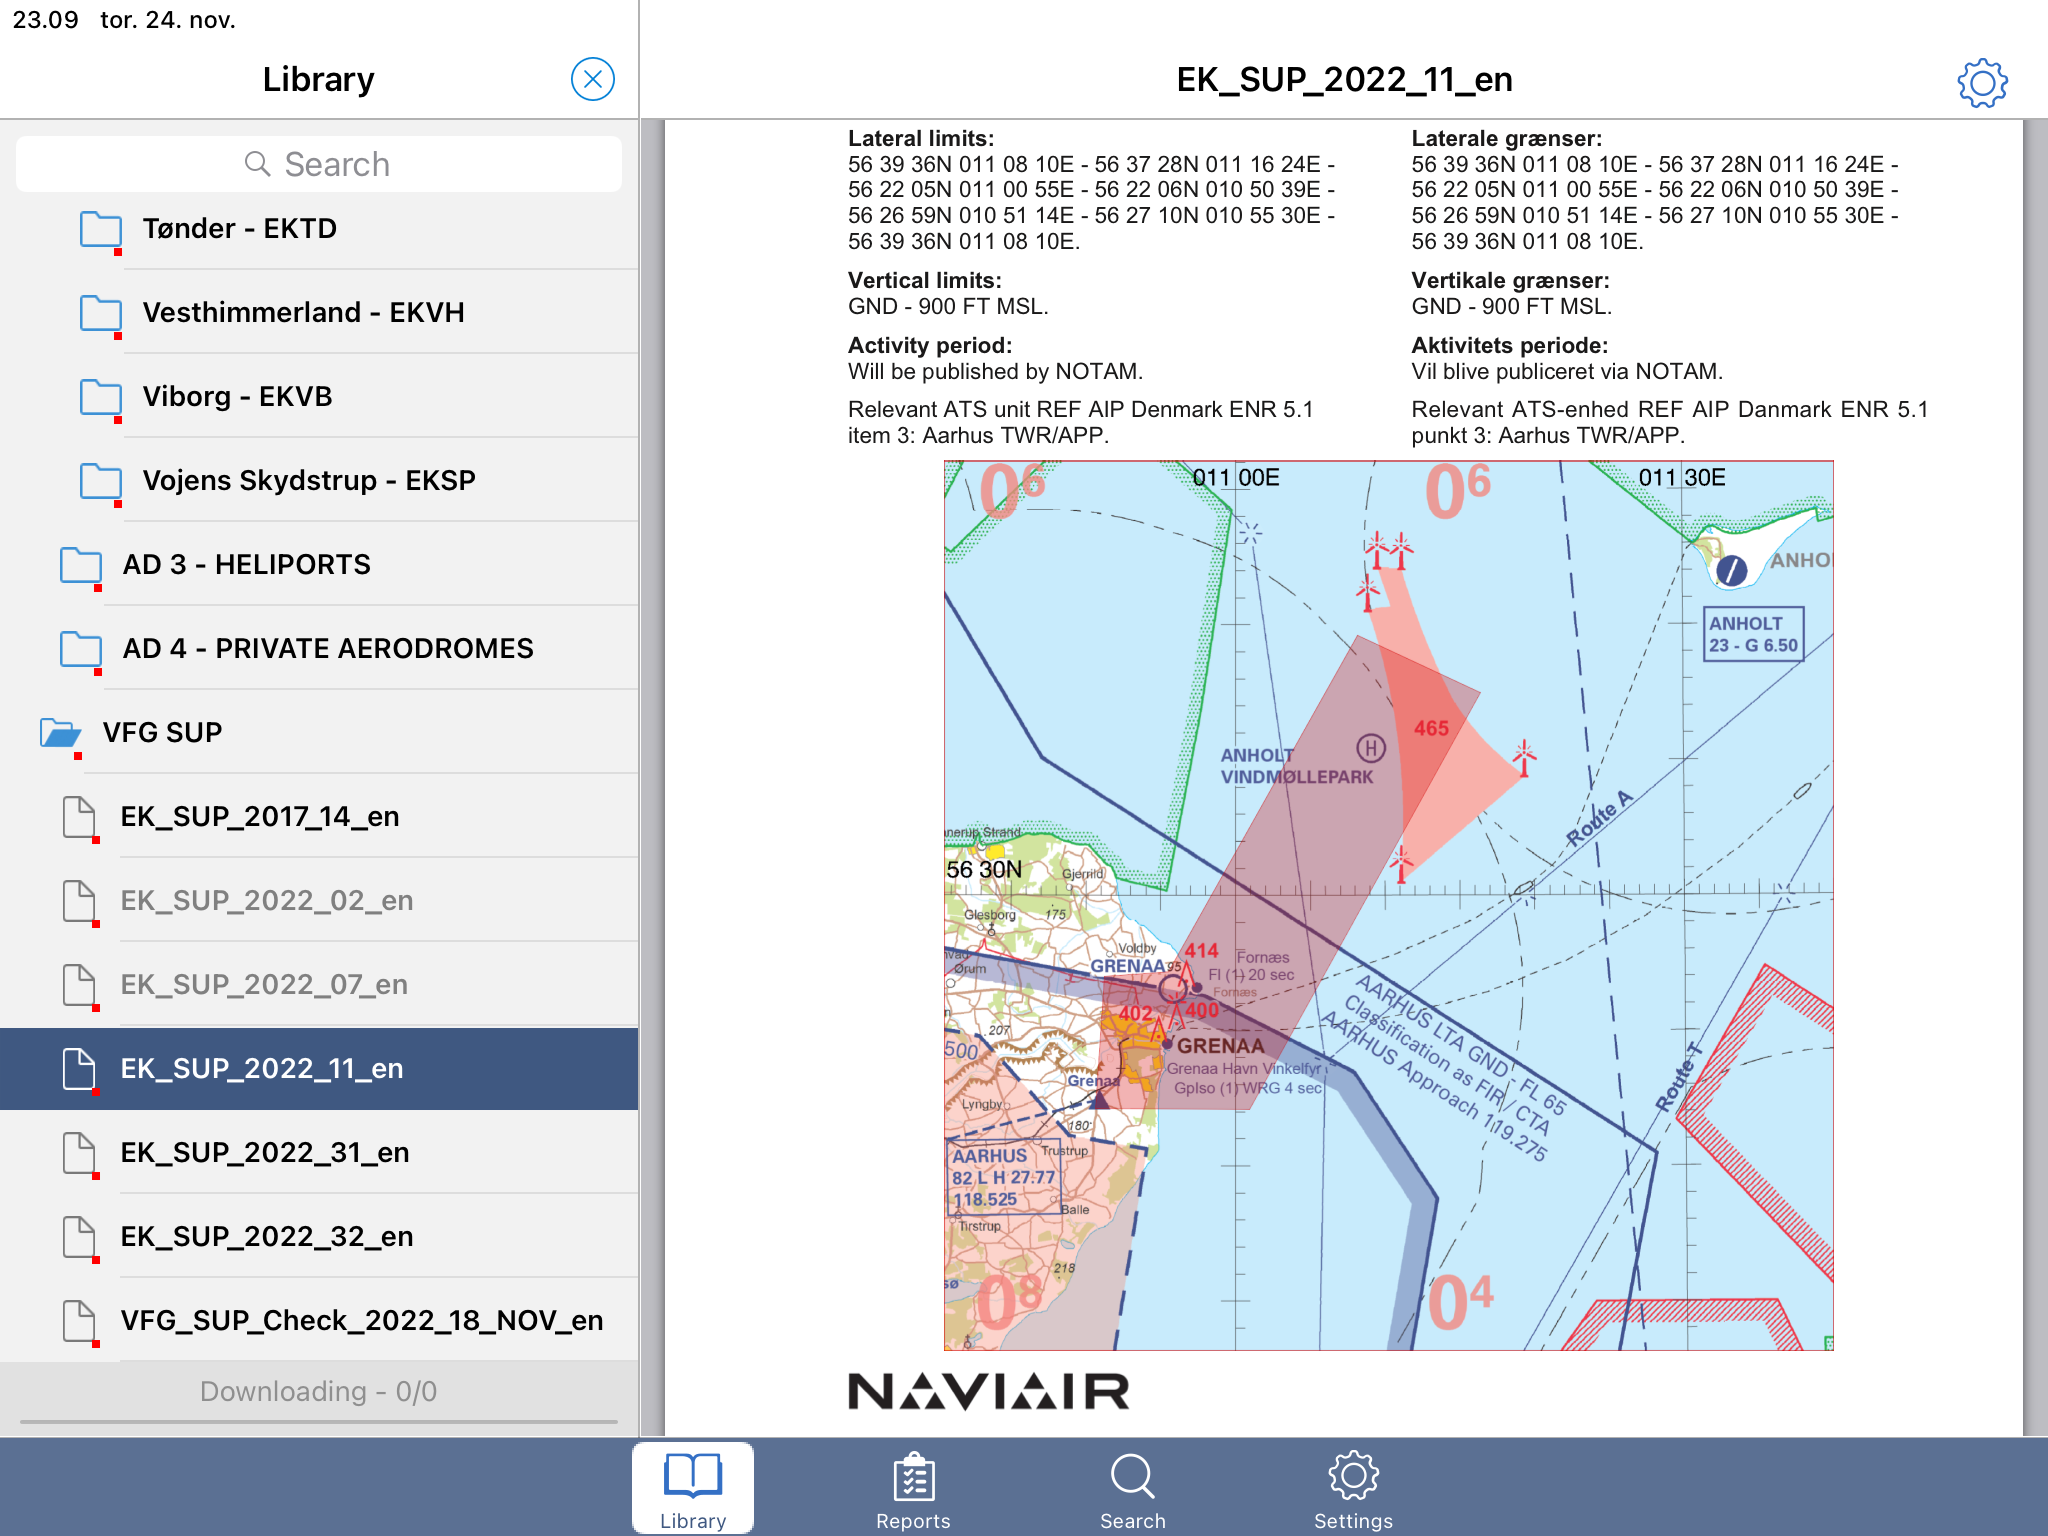Click the Vesthimmerland folder icon
Image resolution: width=2048 pixels, height=1536 pixels.
[x=101, y=314]
